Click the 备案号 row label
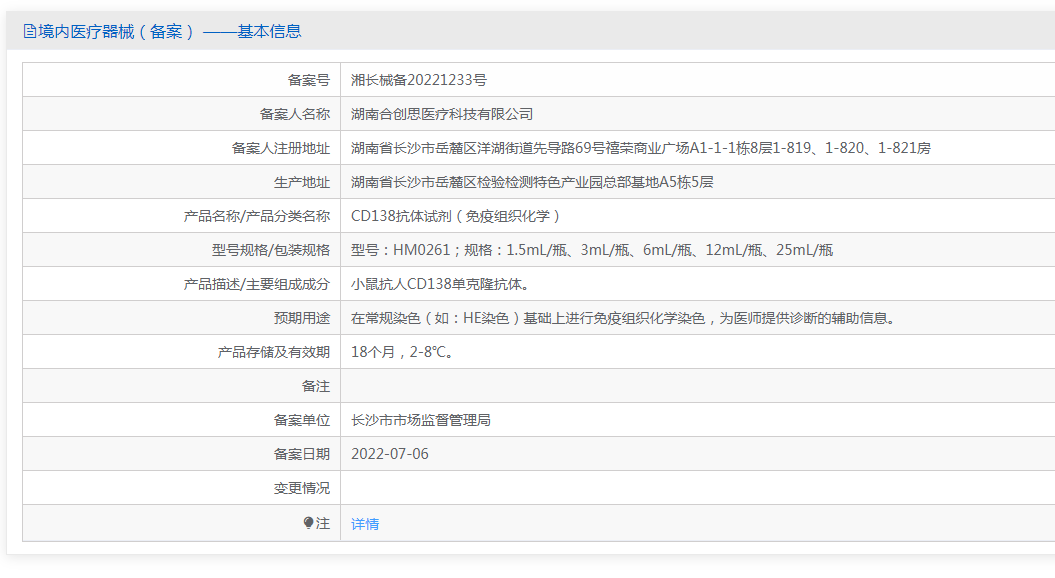The height and width of the screenshot is (578, 1055). [309, 80]
